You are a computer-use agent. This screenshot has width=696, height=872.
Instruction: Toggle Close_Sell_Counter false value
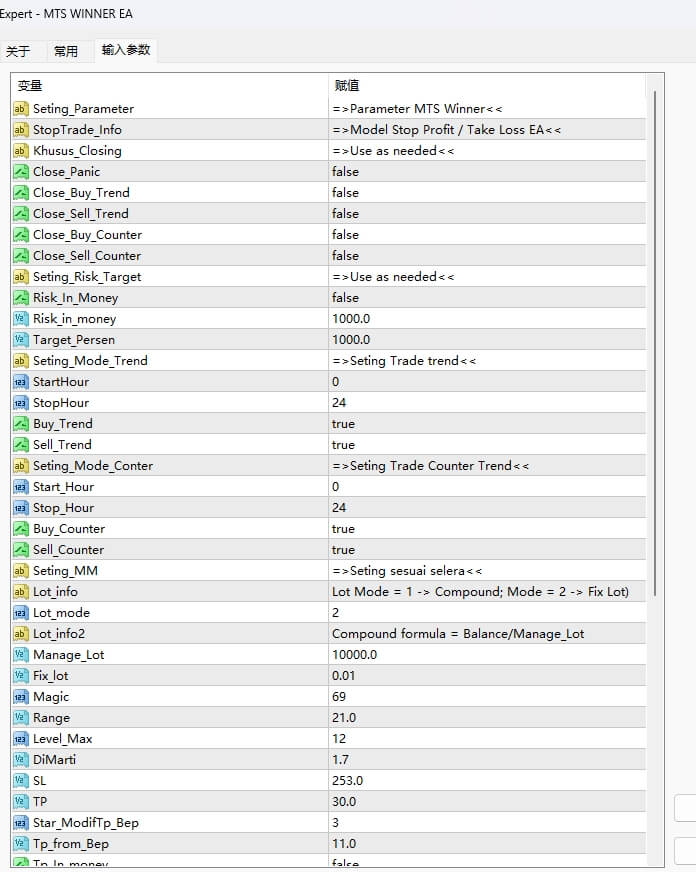pyautogui.click(x=345, y=255)
